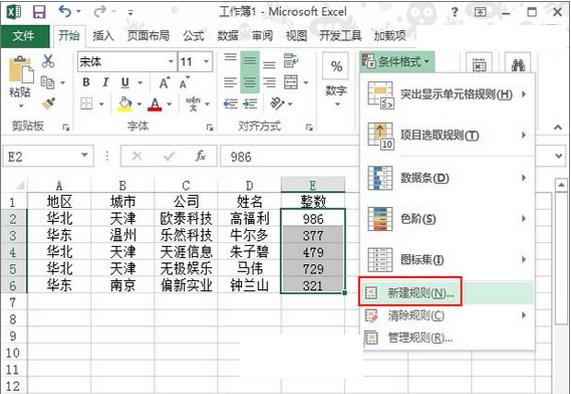Screen dimensions: 571x394
Task: Apply the yellow fill color bucket
Action: (125, 104)
